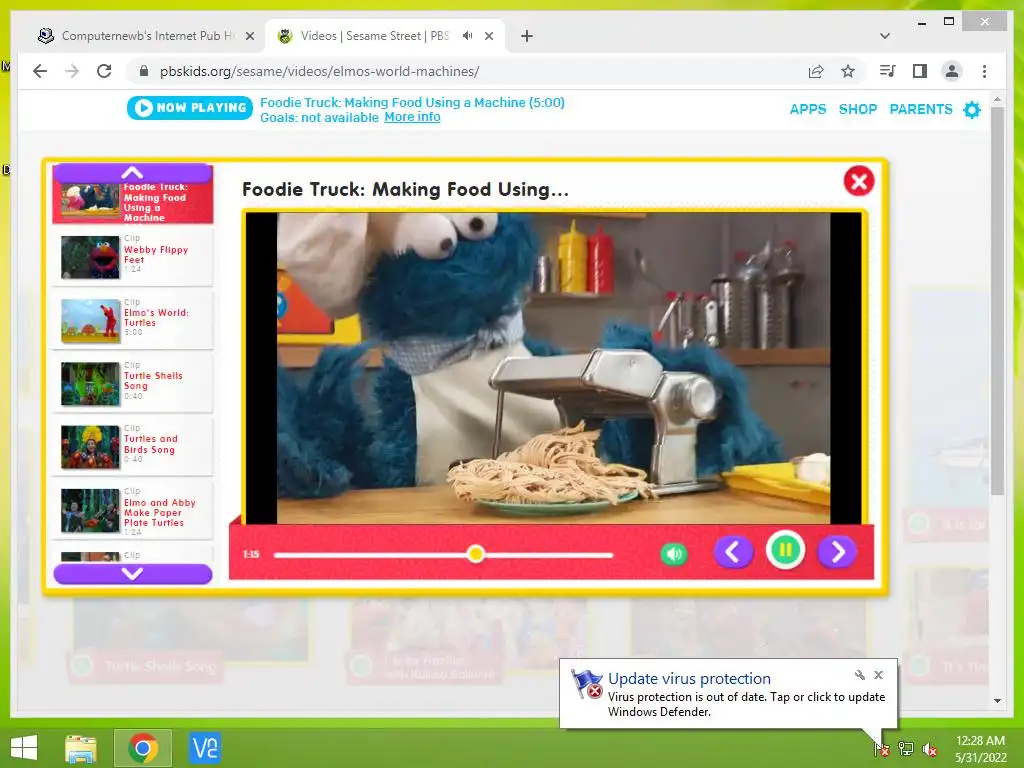
Task: Click the browser forward arrow
Action: tap(72, 71)
